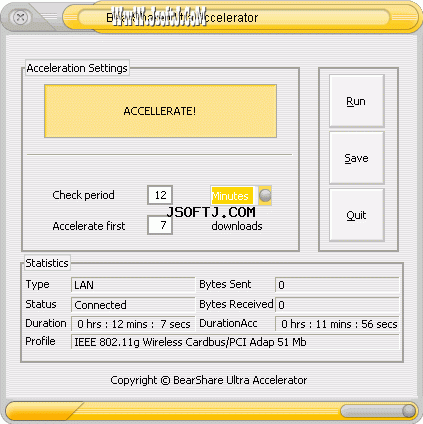423x424 pixels.
Task: Click the round X close icon
Action: click(x=20, y=17)
